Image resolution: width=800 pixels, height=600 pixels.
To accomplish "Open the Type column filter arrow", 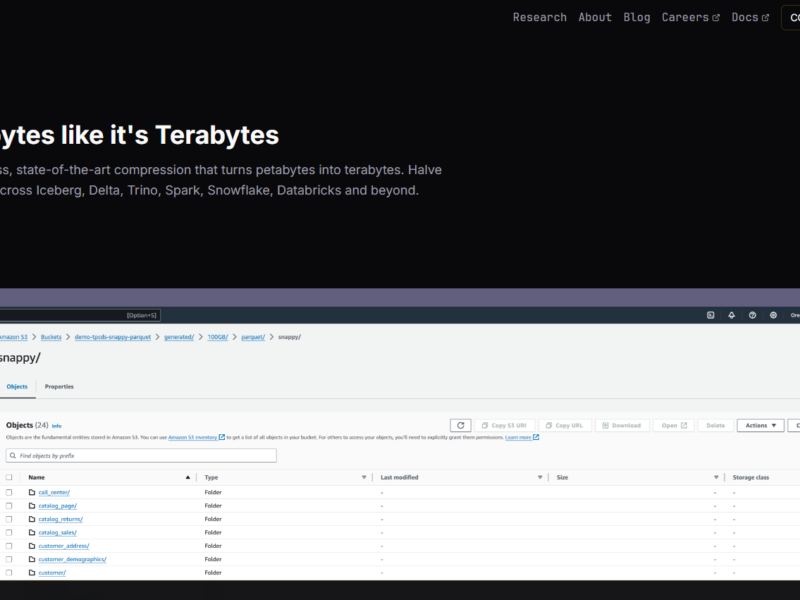I will (364, 478).
